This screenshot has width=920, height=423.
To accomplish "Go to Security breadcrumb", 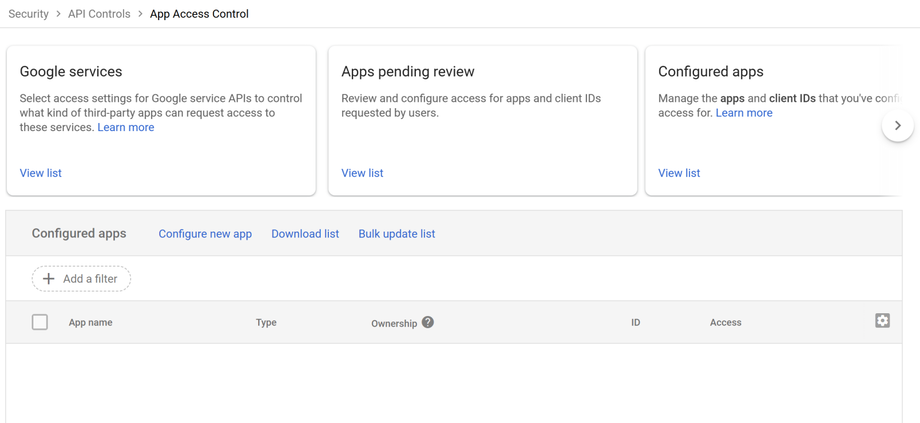I will coord(28,14).
